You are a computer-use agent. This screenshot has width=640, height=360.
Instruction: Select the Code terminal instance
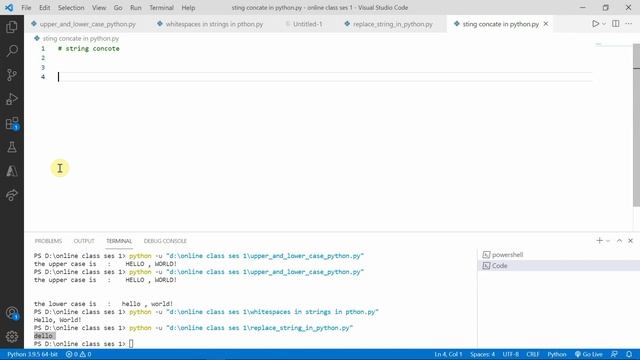pyautogui.click(x=558, y=266)
